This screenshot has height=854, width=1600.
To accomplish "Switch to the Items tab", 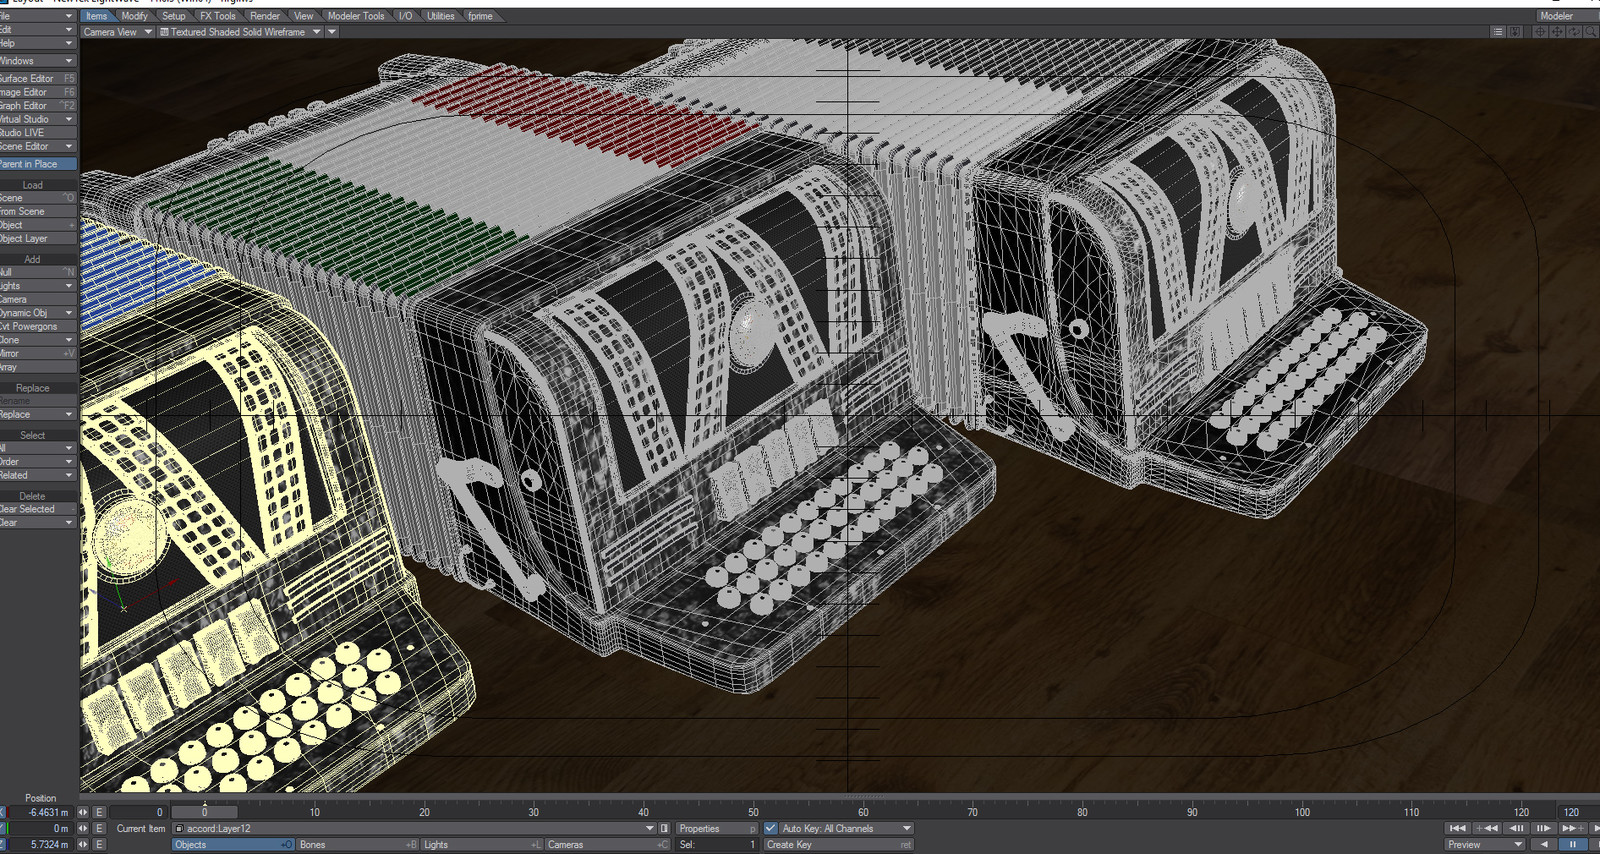I will pos(97,16).
